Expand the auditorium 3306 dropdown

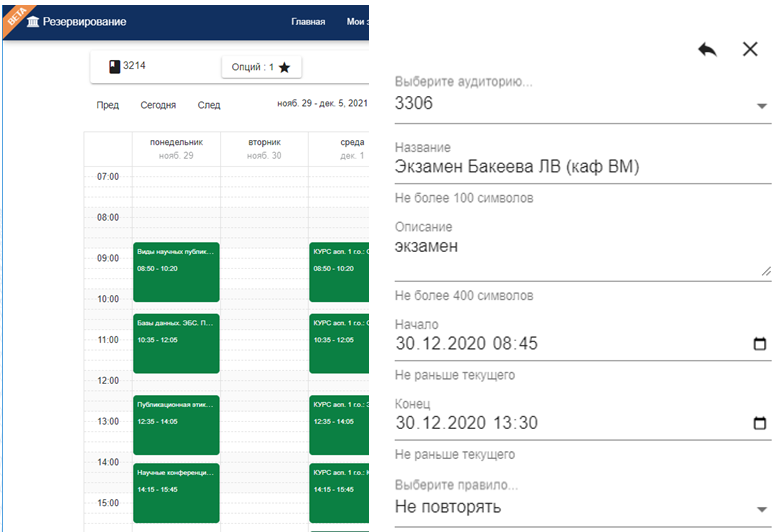(x=761, y=106)
